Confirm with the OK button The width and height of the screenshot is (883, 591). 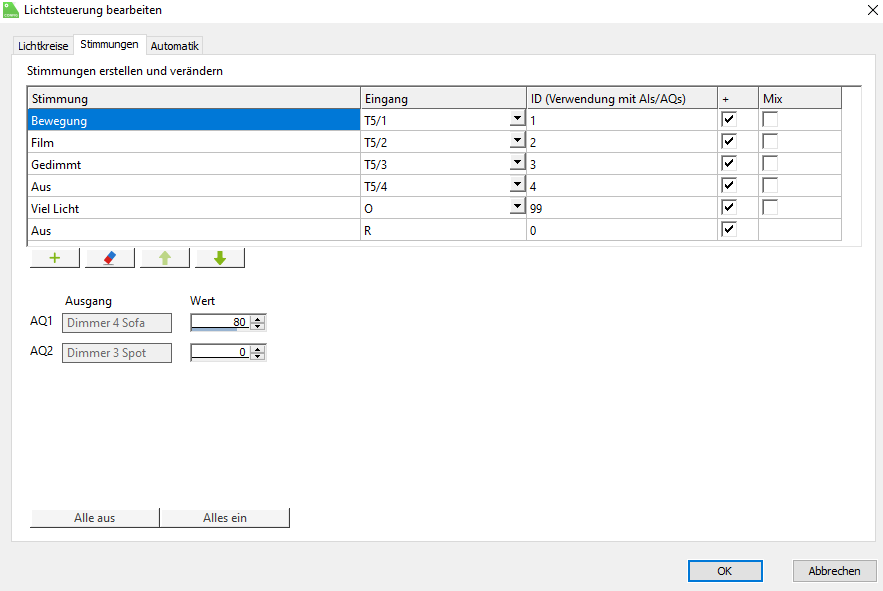725,571
